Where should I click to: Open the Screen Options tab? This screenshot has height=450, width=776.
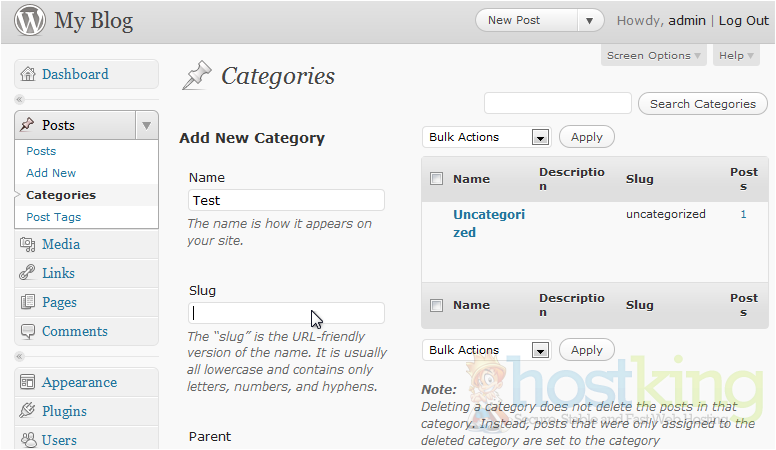pyautogui.click(x=655, y=56)
